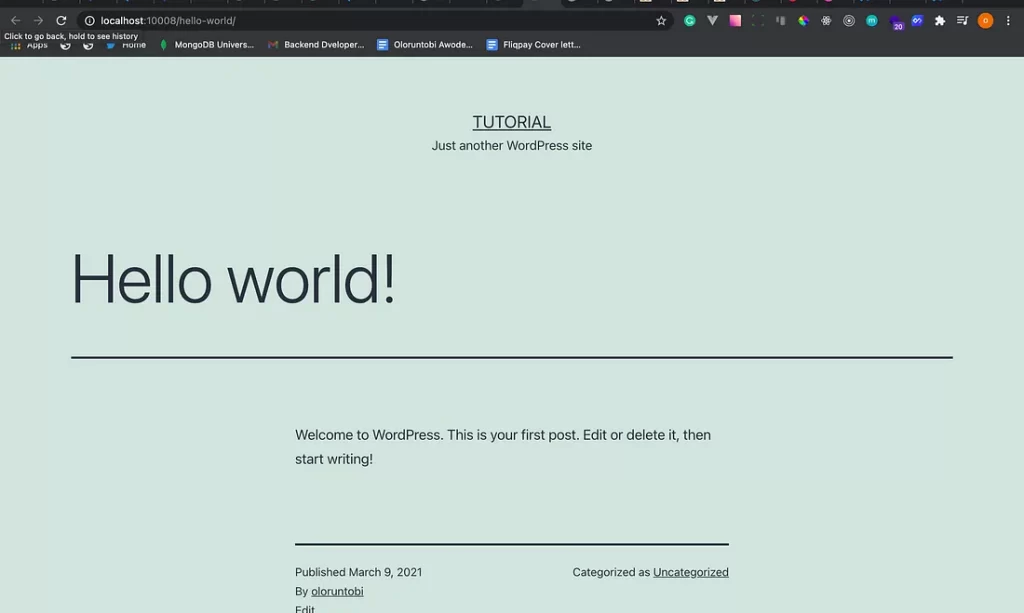1024x613 pixels.
Task: Open the React Developer Tools extension
Action: pos(826,20)
